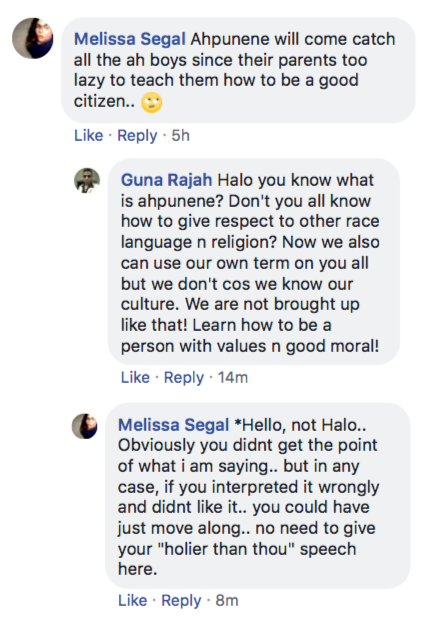Visit Guna Rajah's profile name link
This screenshot has height=624, width=443.
[x=166, y=180]
